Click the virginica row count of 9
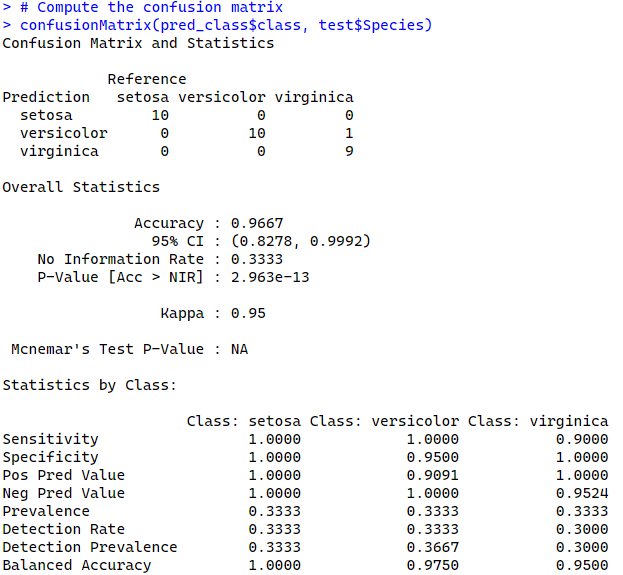Image resolution: width=623 pixels, height=575 pixels. (349, 151)
